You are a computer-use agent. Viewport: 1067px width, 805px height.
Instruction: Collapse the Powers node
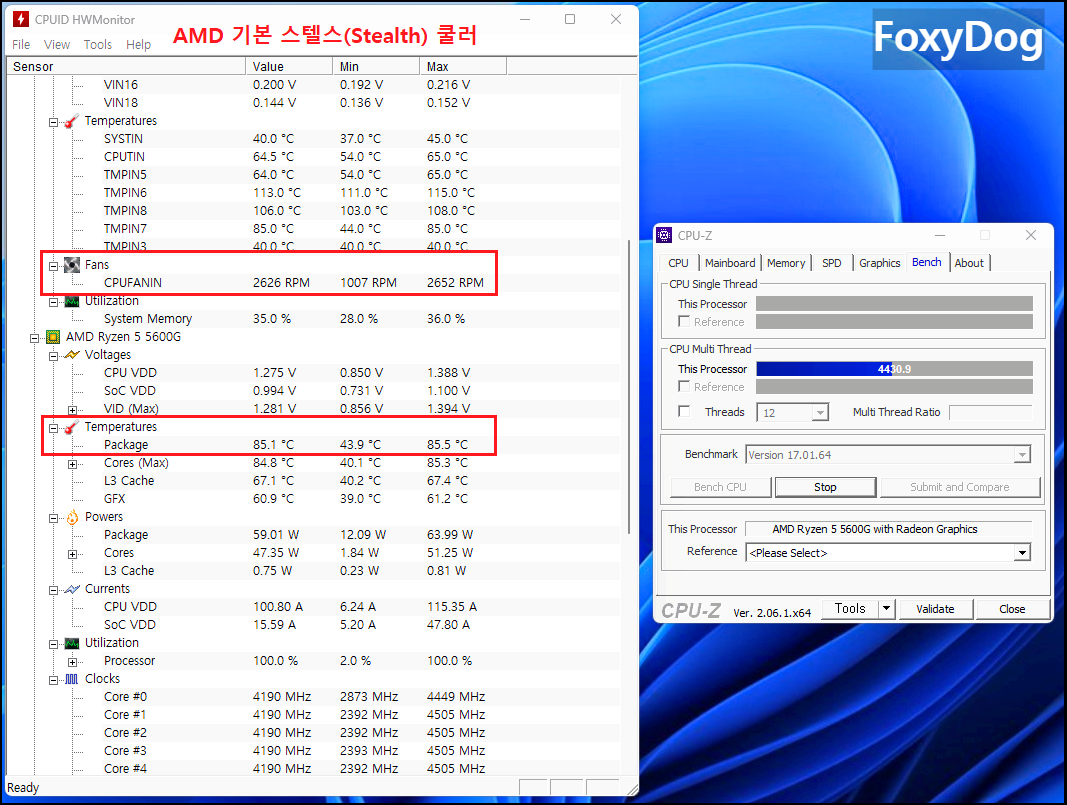(x=53, y=519)
